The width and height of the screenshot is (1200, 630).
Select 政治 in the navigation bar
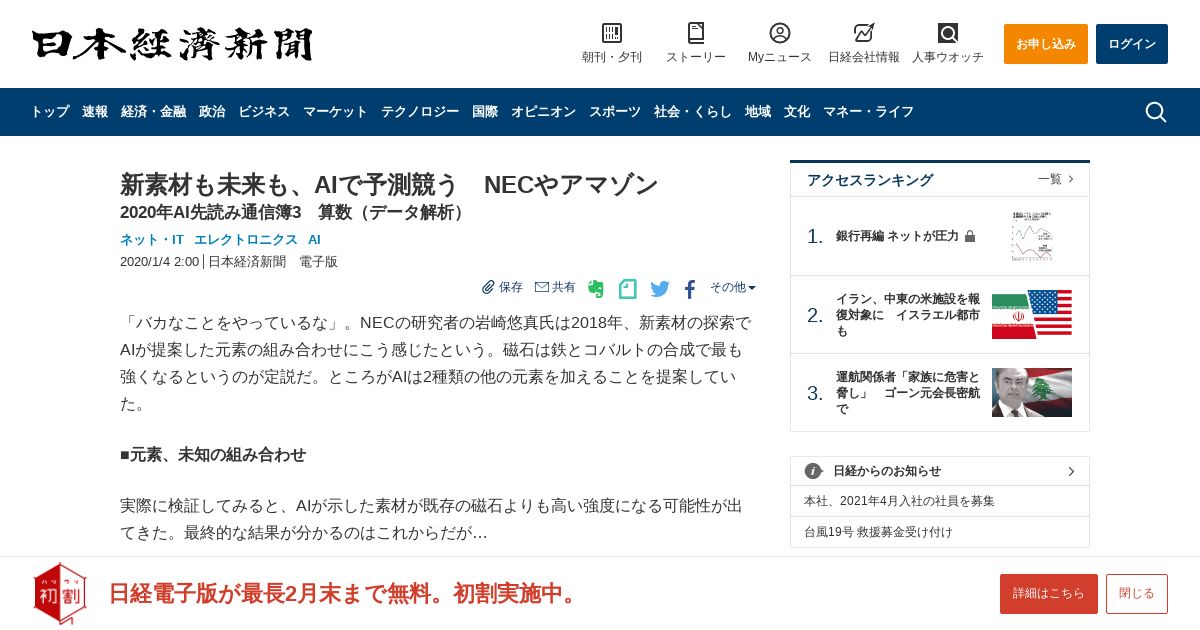click(x=212, y=112)
